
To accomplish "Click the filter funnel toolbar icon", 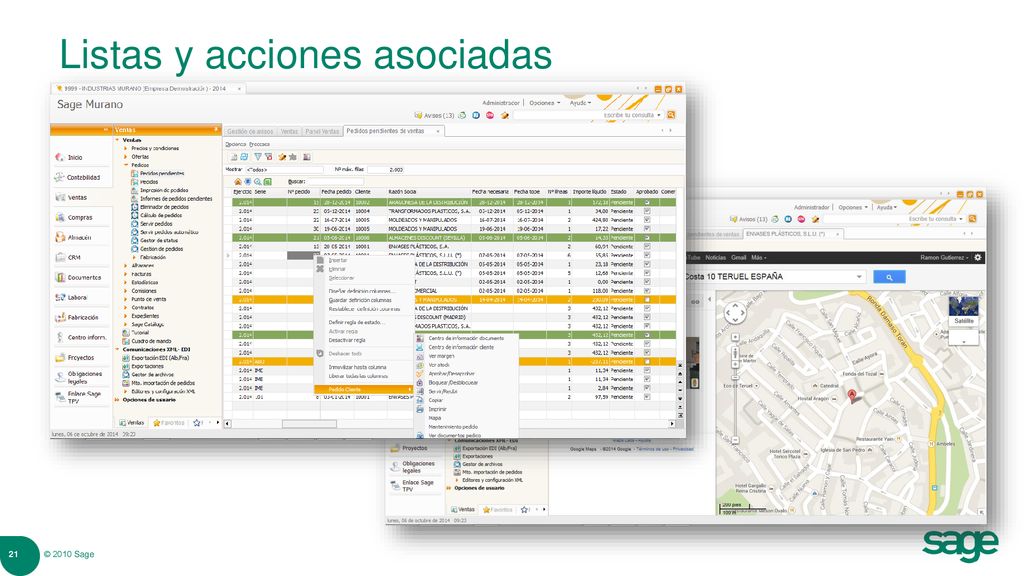I will point(257,157).
